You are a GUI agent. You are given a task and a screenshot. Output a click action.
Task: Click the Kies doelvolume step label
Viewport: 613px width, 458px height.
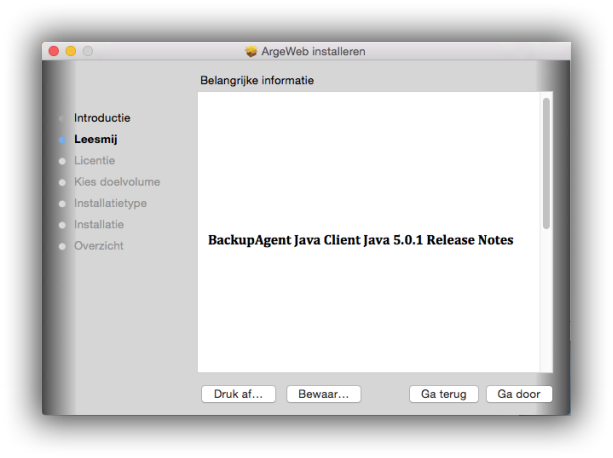(117, 182)
